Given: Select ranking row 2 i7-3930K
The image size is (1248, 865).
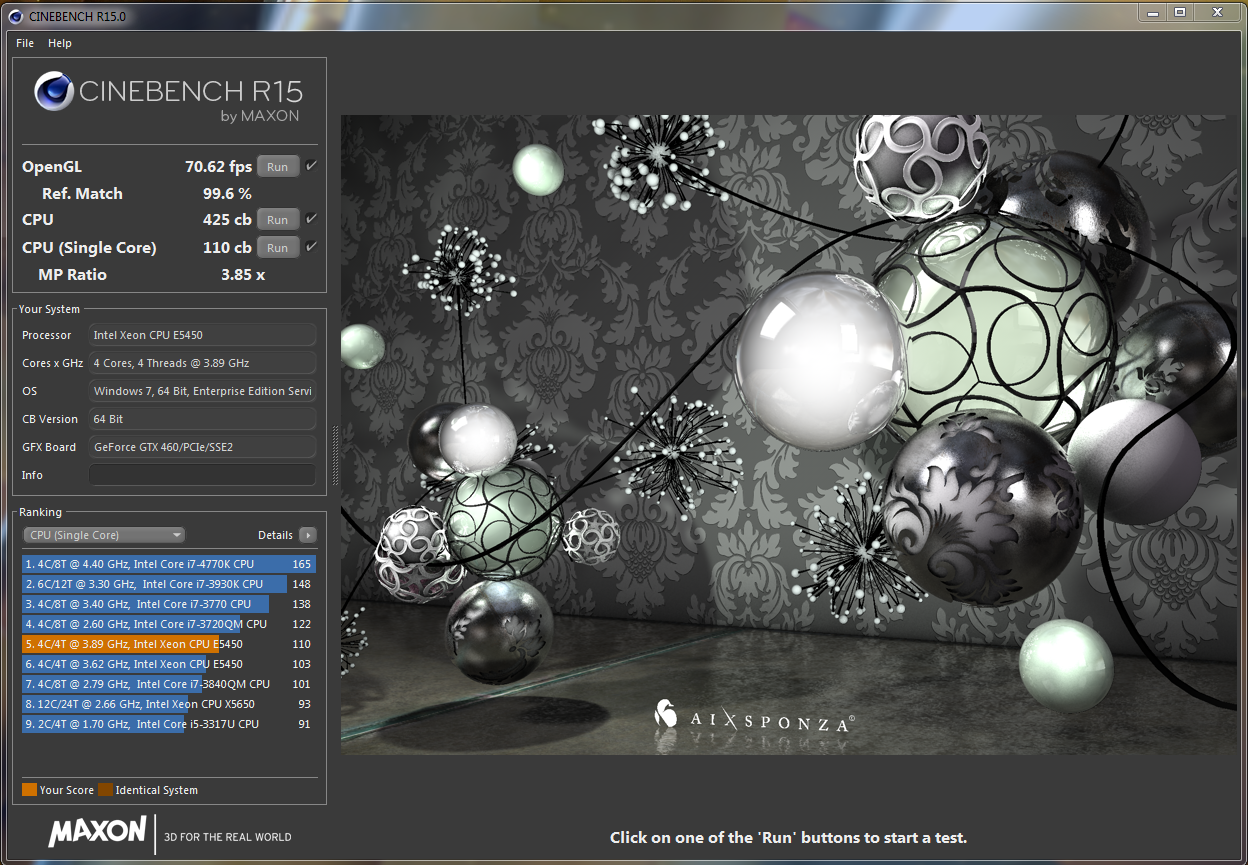Looking at the screenshot, I should [x=169, y=584].
